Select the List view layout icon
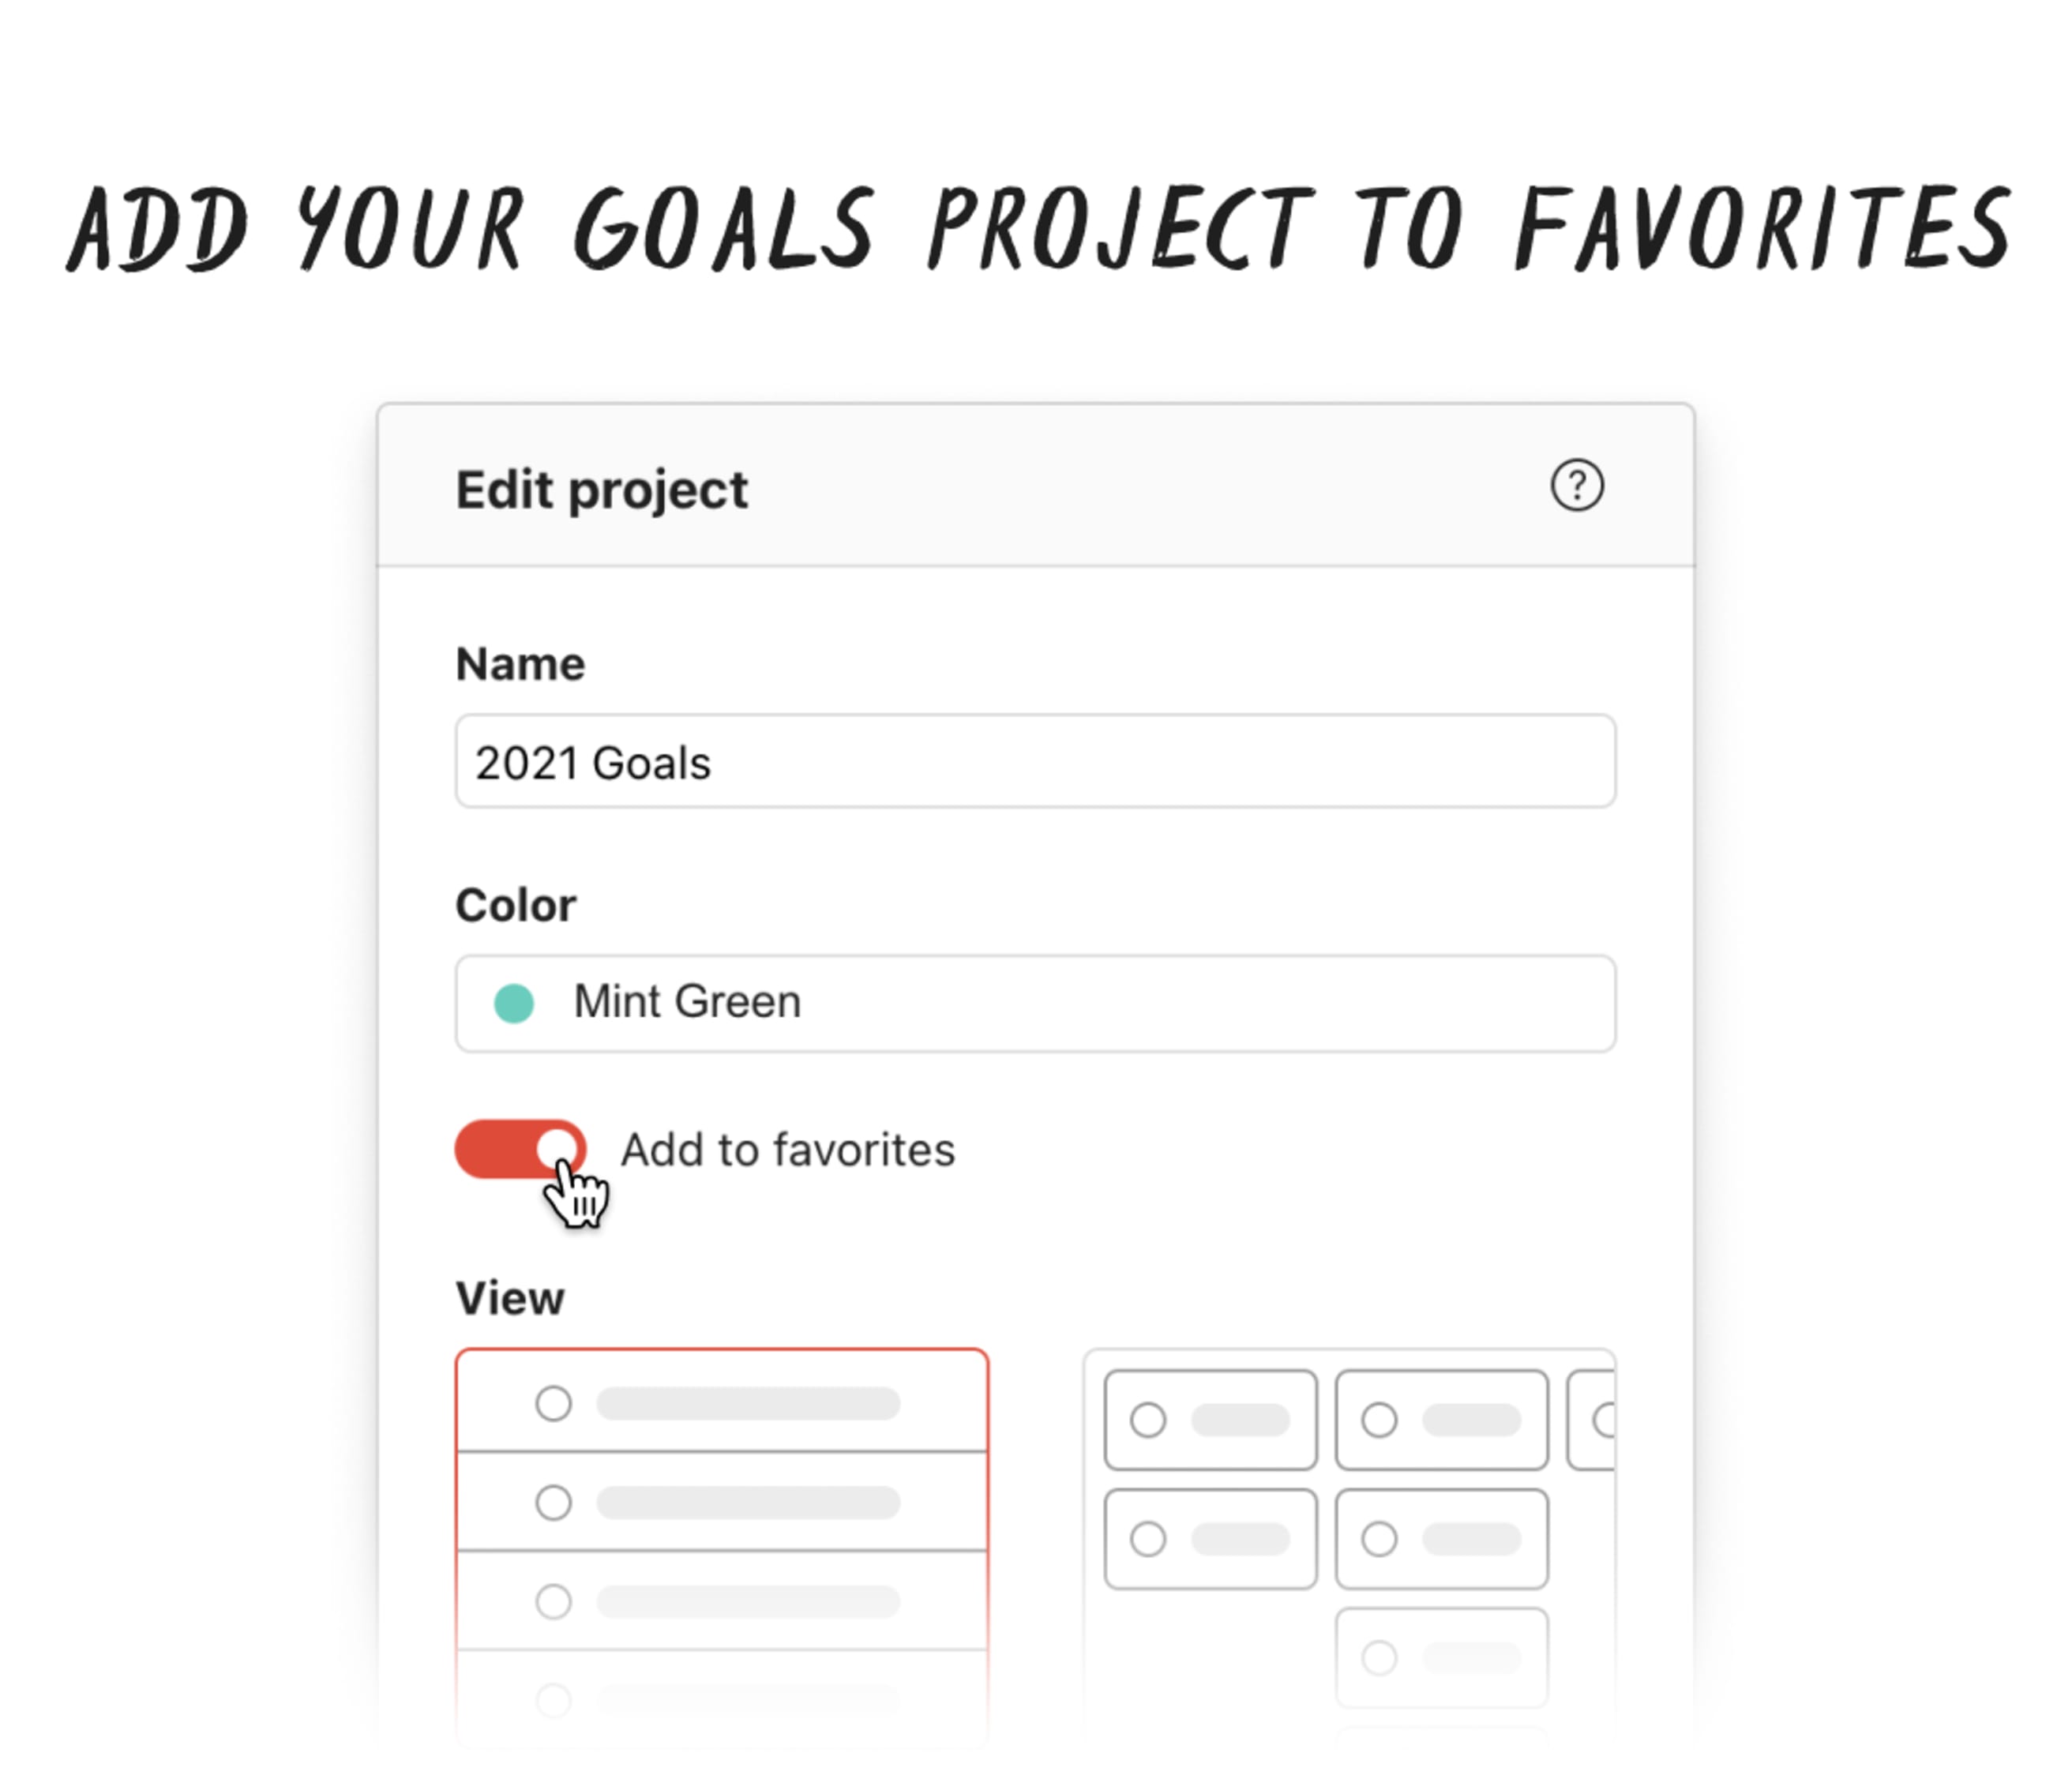The image size is (2072, 1775). click(x=723, y=1500)
